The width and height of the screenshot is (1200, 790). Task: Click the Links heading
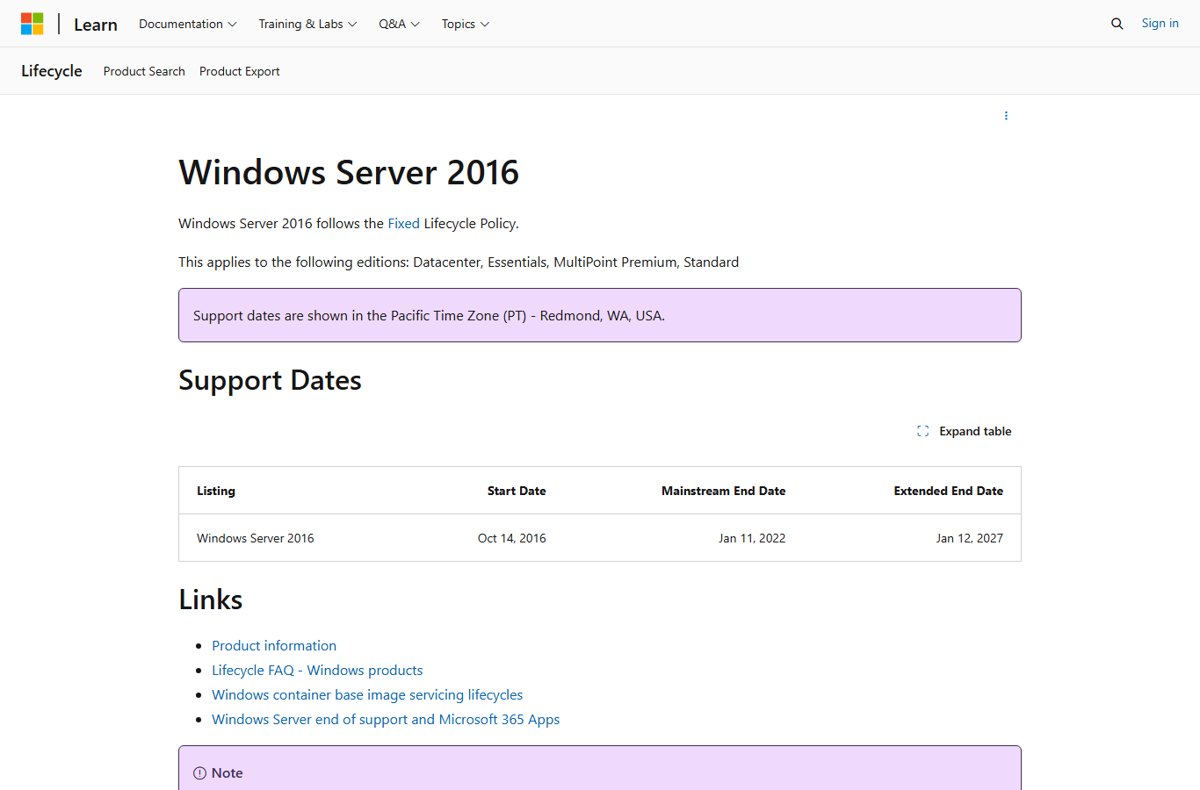(x=211, y=599)
